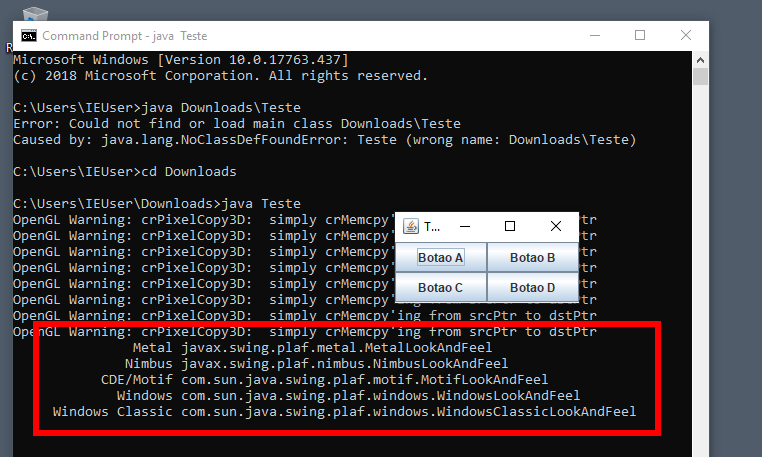Click the Command Prompt icon in title bar
762x457 pixels.
point(29,36)
